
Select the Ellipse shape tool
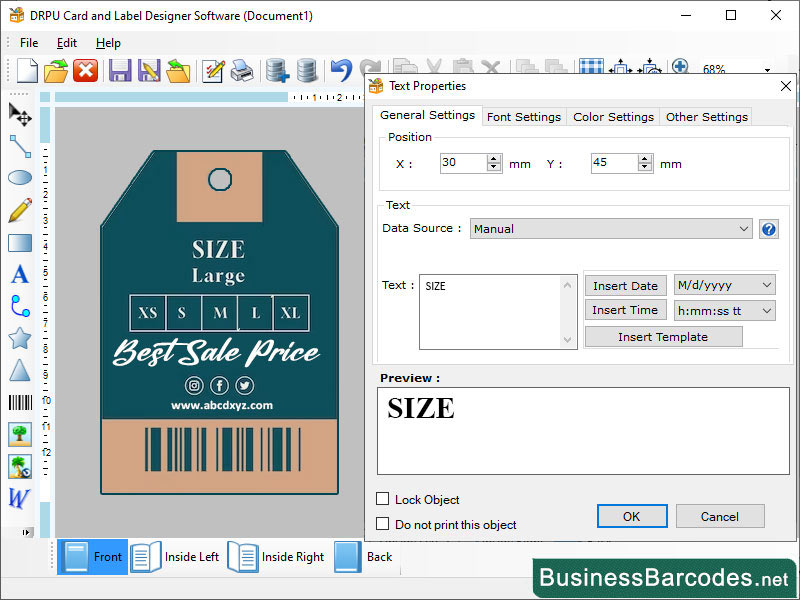tap(18, 178)
